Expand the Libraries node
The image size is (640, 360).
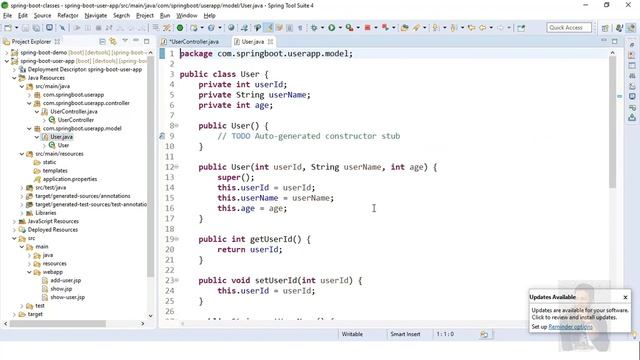point(22,213)
